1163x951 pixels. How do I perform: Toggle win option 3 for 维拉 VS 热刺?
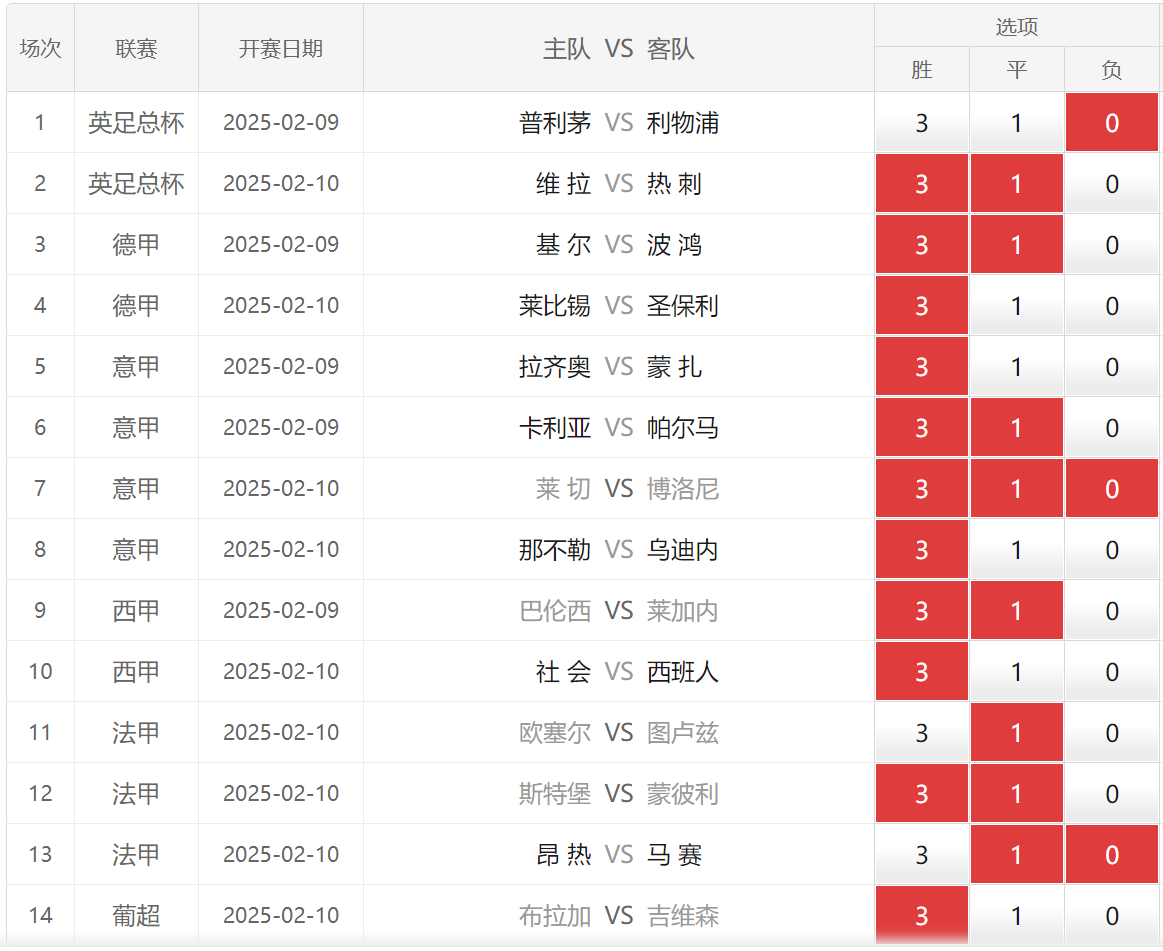(921, 183)
